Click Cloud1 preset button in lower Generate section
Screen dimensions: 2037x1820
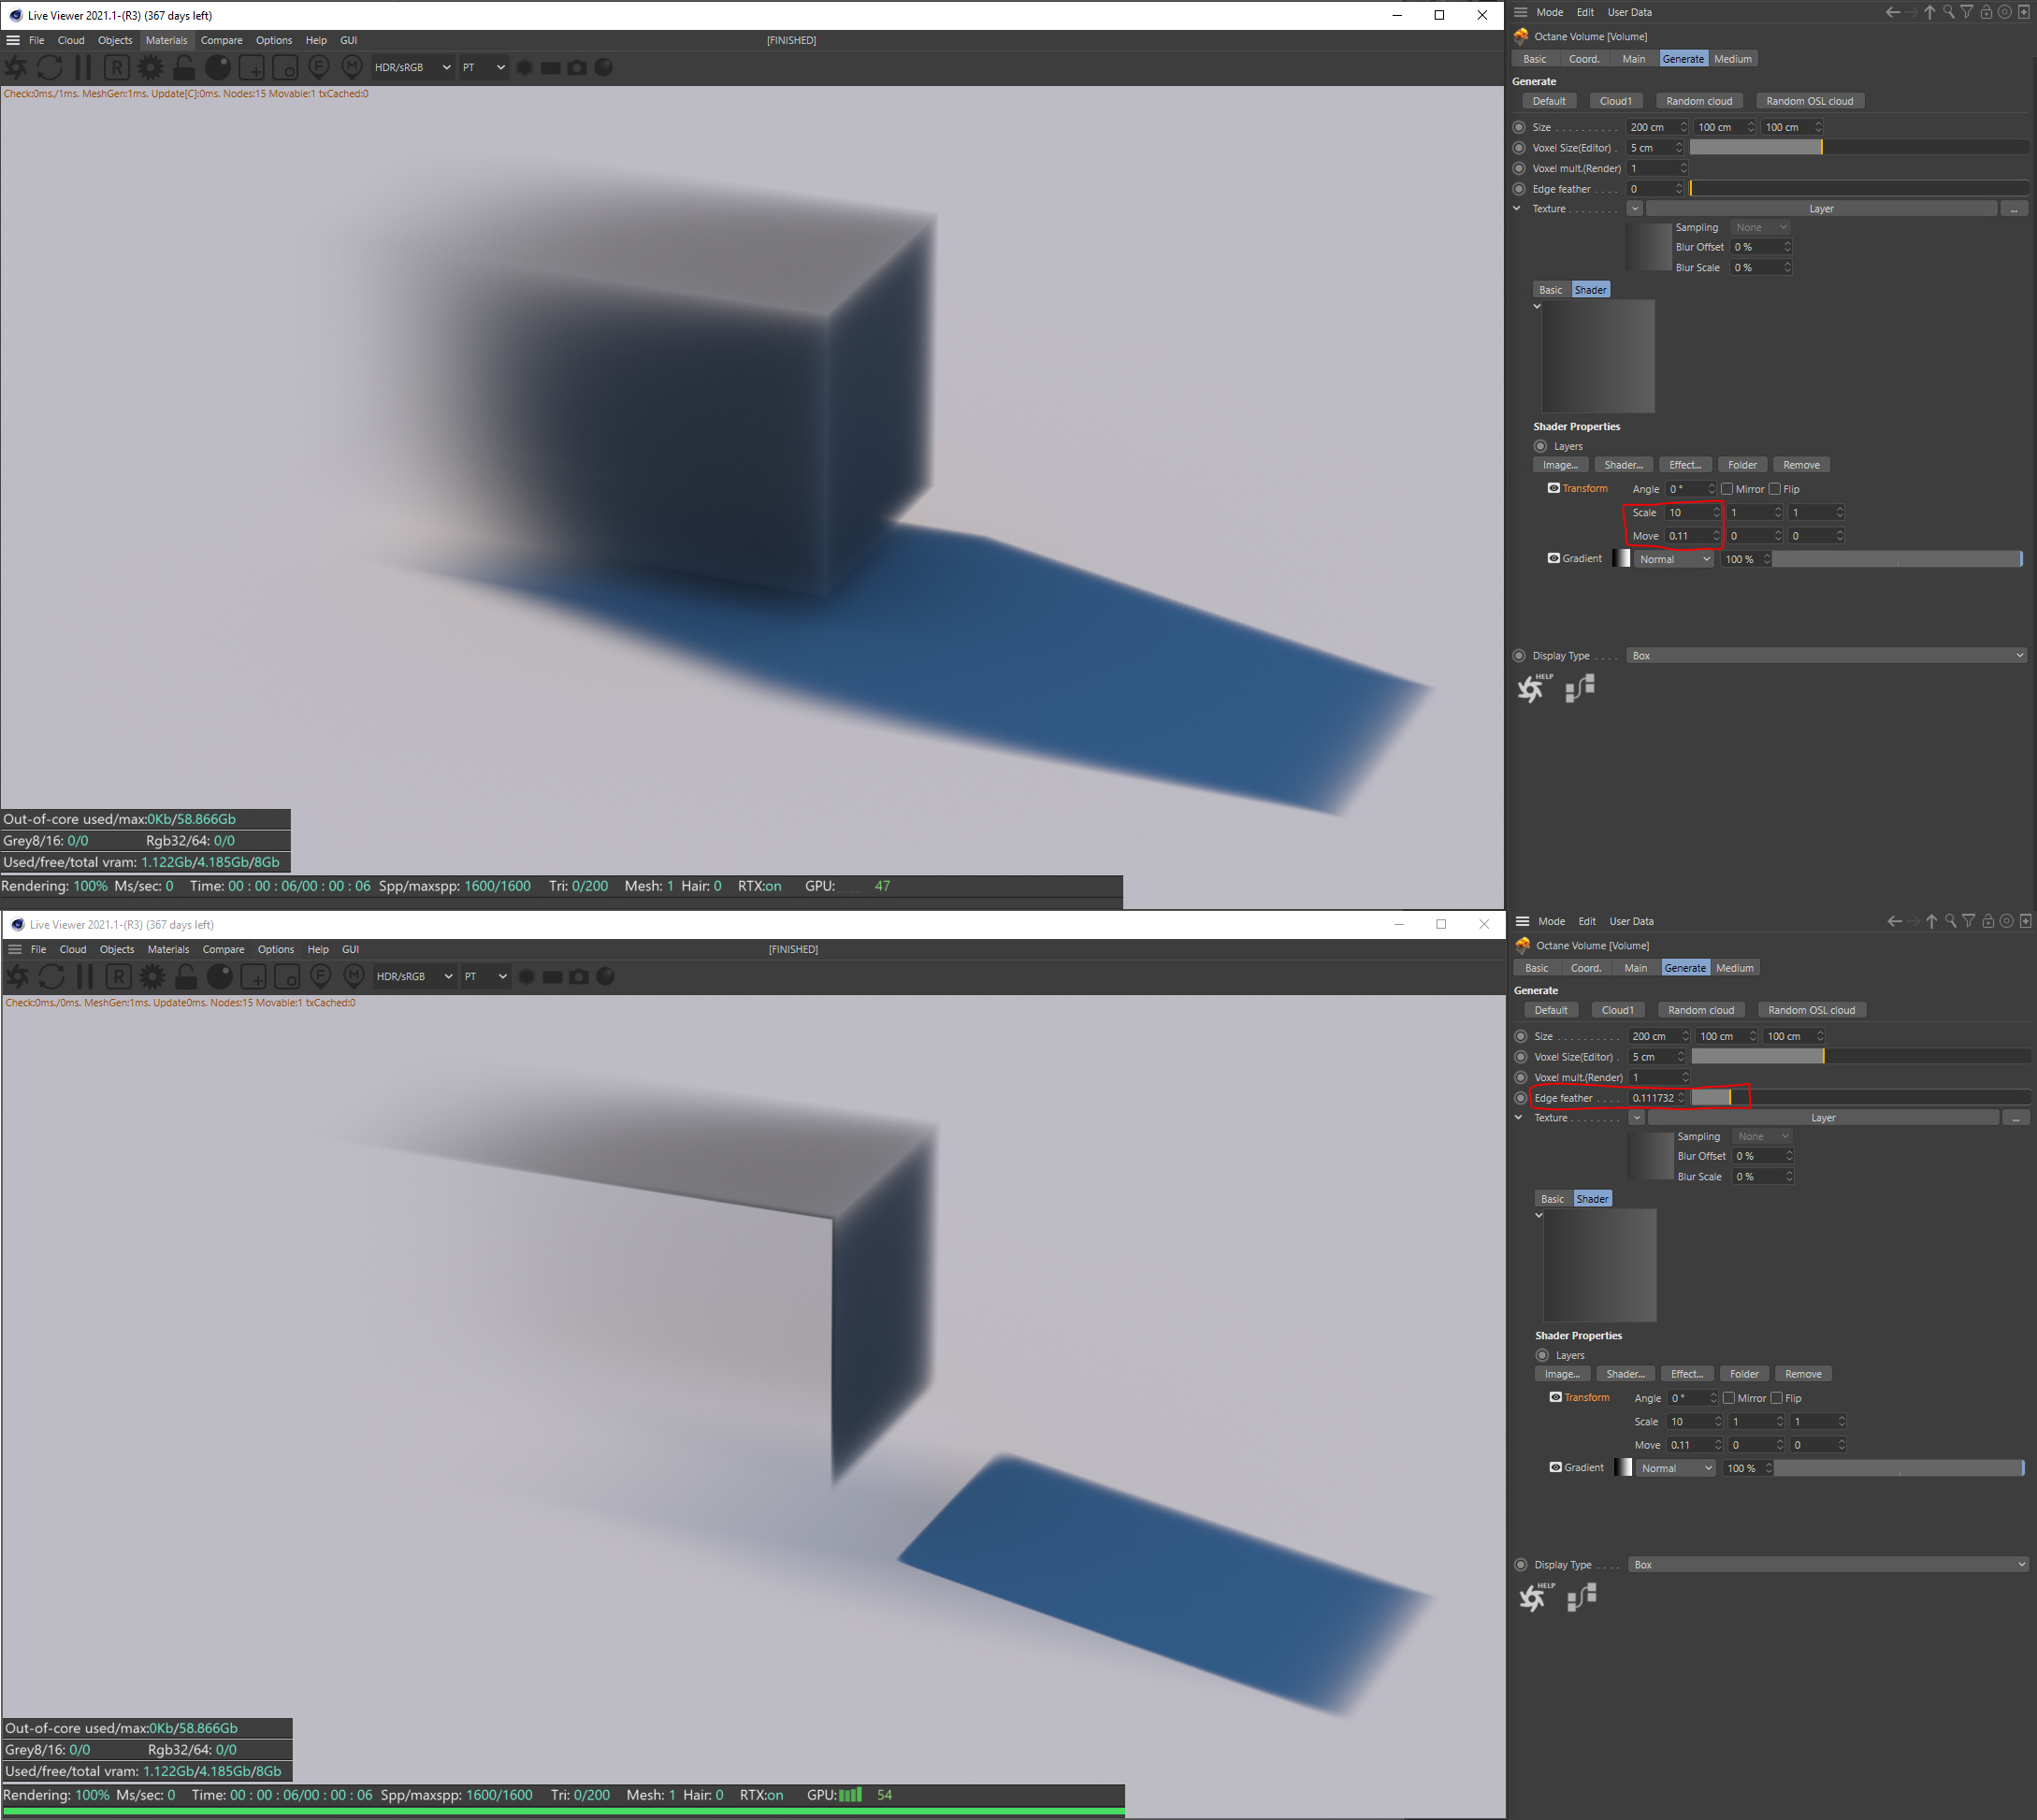point(1617,1010)
